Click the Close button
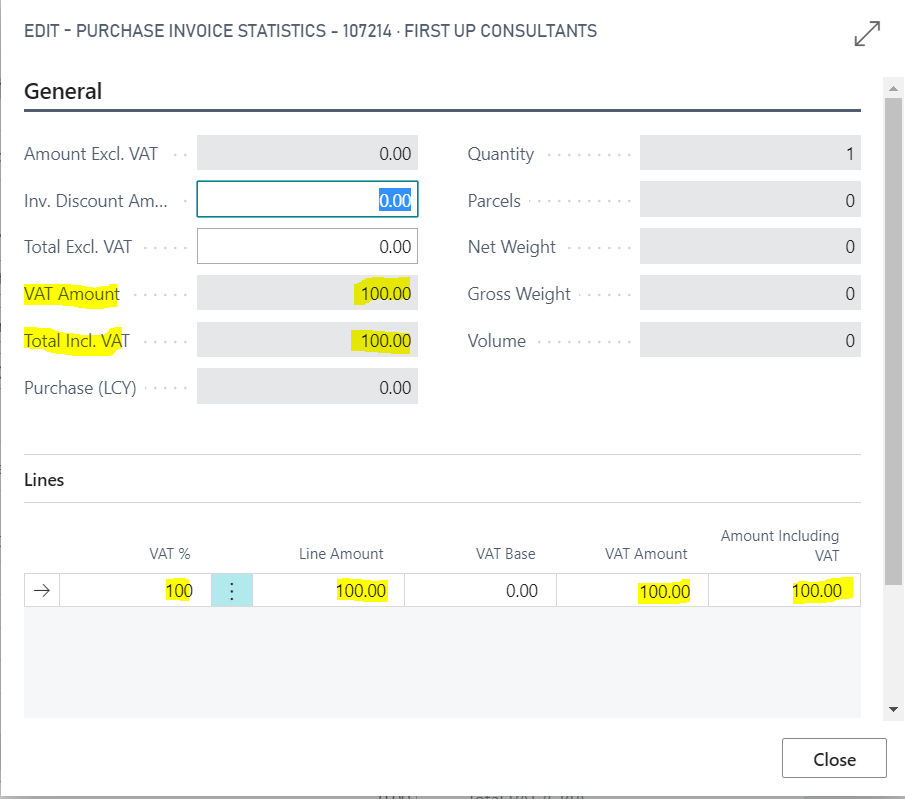The image size is (905, 799). coord(833,759)
